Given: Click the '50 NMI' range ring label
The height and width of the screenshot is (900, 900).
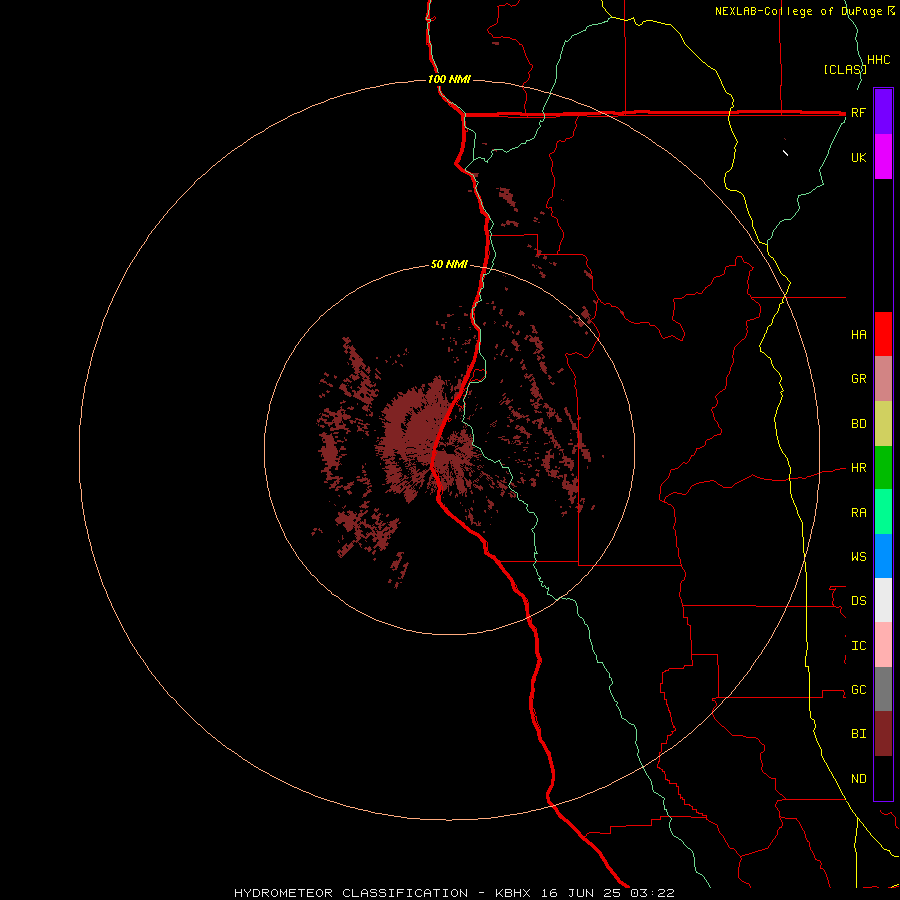Looking at the screenshot, I should (449, 265).
